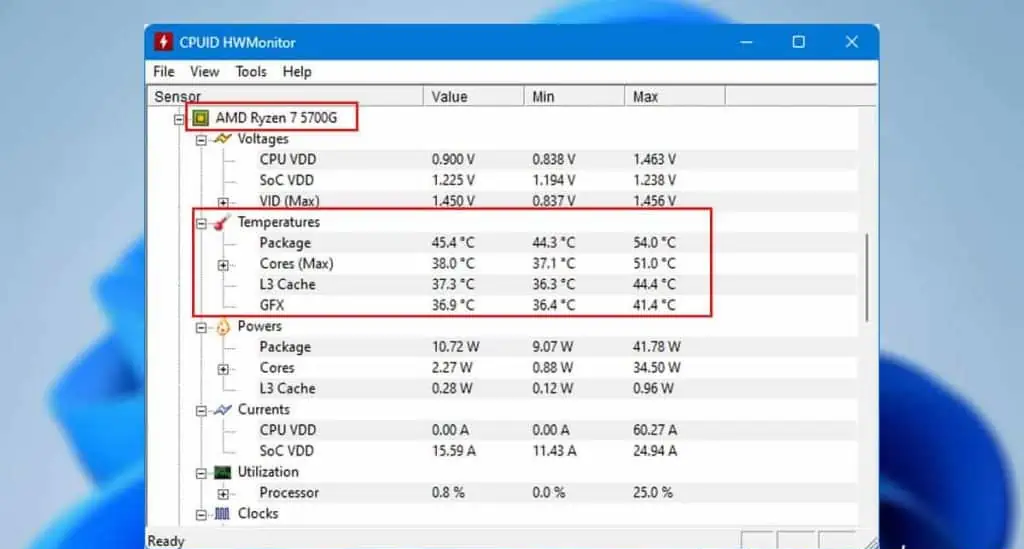
Task: Collapse the Temperatures section
Action: pos(201,223)
